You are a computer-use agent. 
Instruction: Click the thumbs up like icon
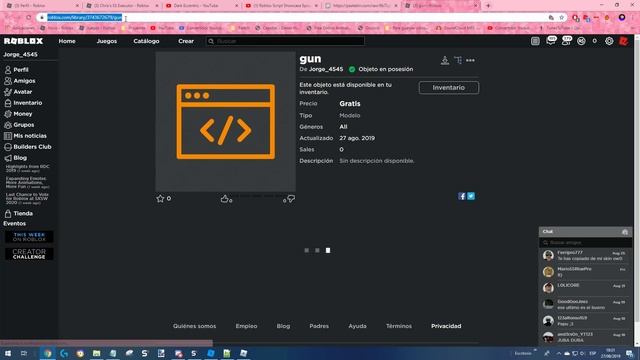[224, 199]
